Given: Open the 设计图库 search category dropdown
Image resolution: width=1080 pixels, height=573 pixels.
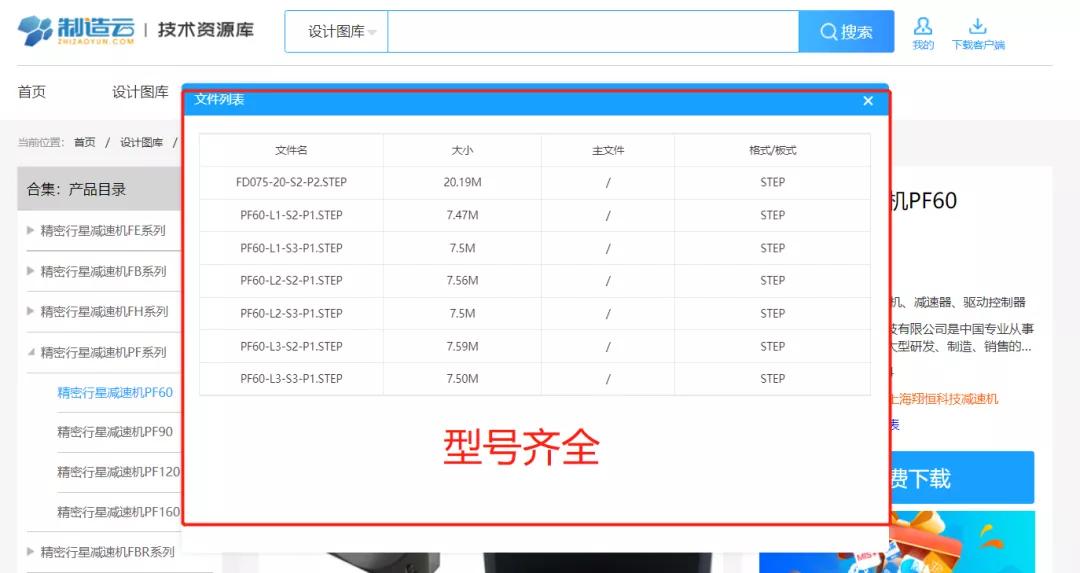Looking at the screenshot, I should pyautogui.click(x=337, y=32).
